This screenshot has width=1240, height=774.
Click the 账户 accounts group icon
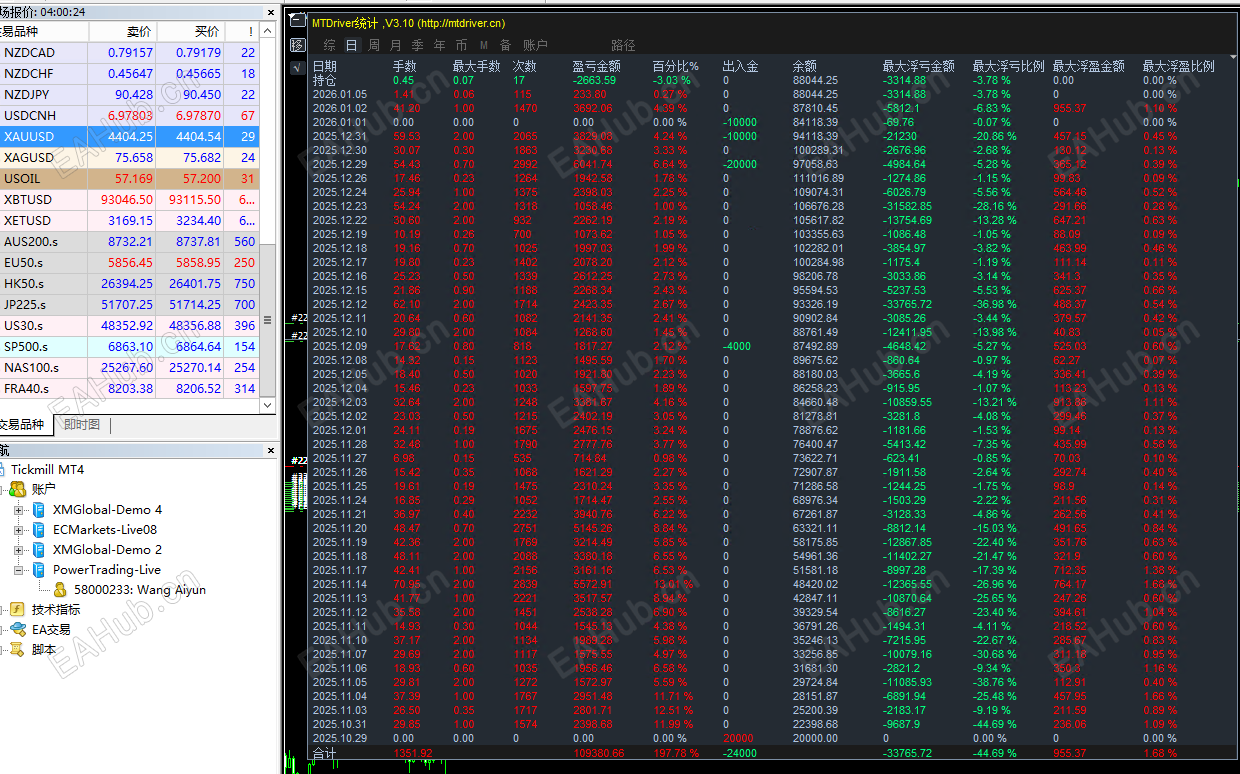[x=18, y=488]
